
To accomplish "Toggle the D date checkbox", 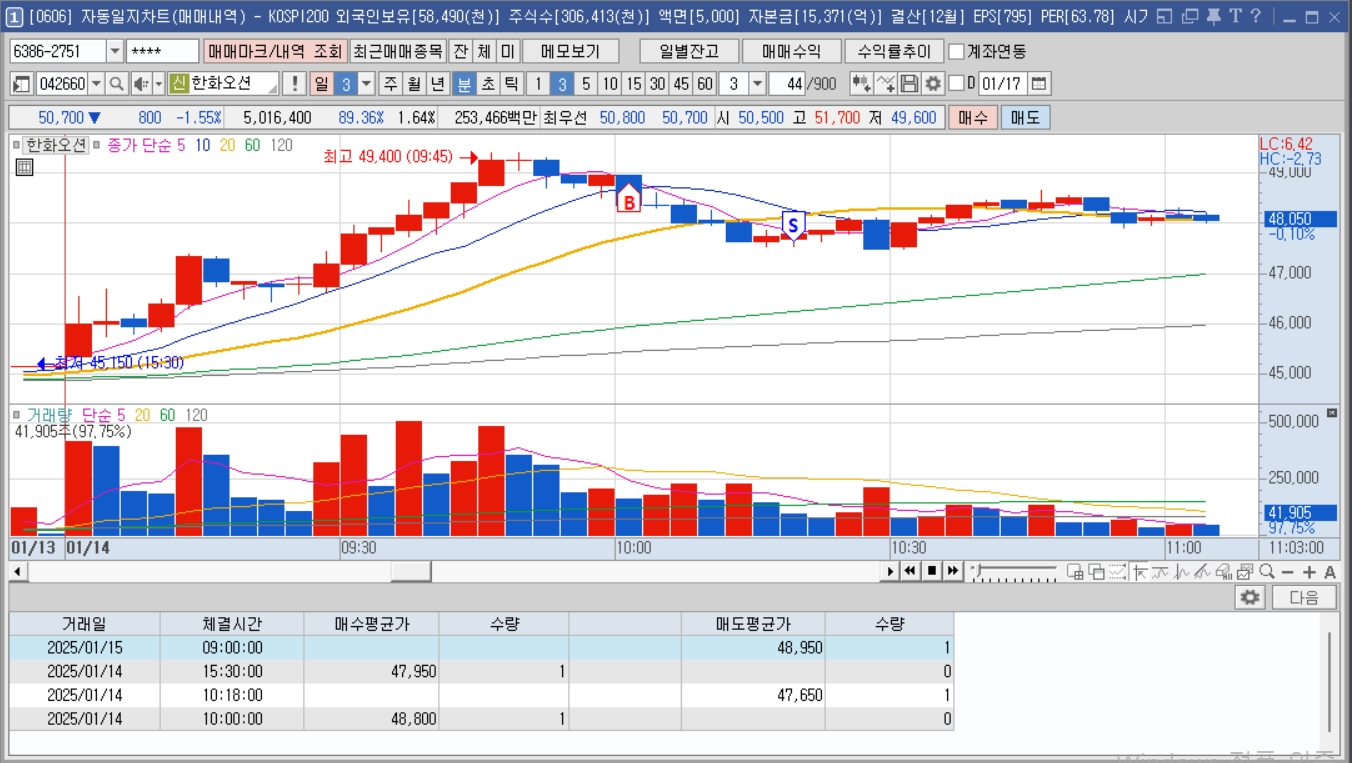I will [957, 84].
